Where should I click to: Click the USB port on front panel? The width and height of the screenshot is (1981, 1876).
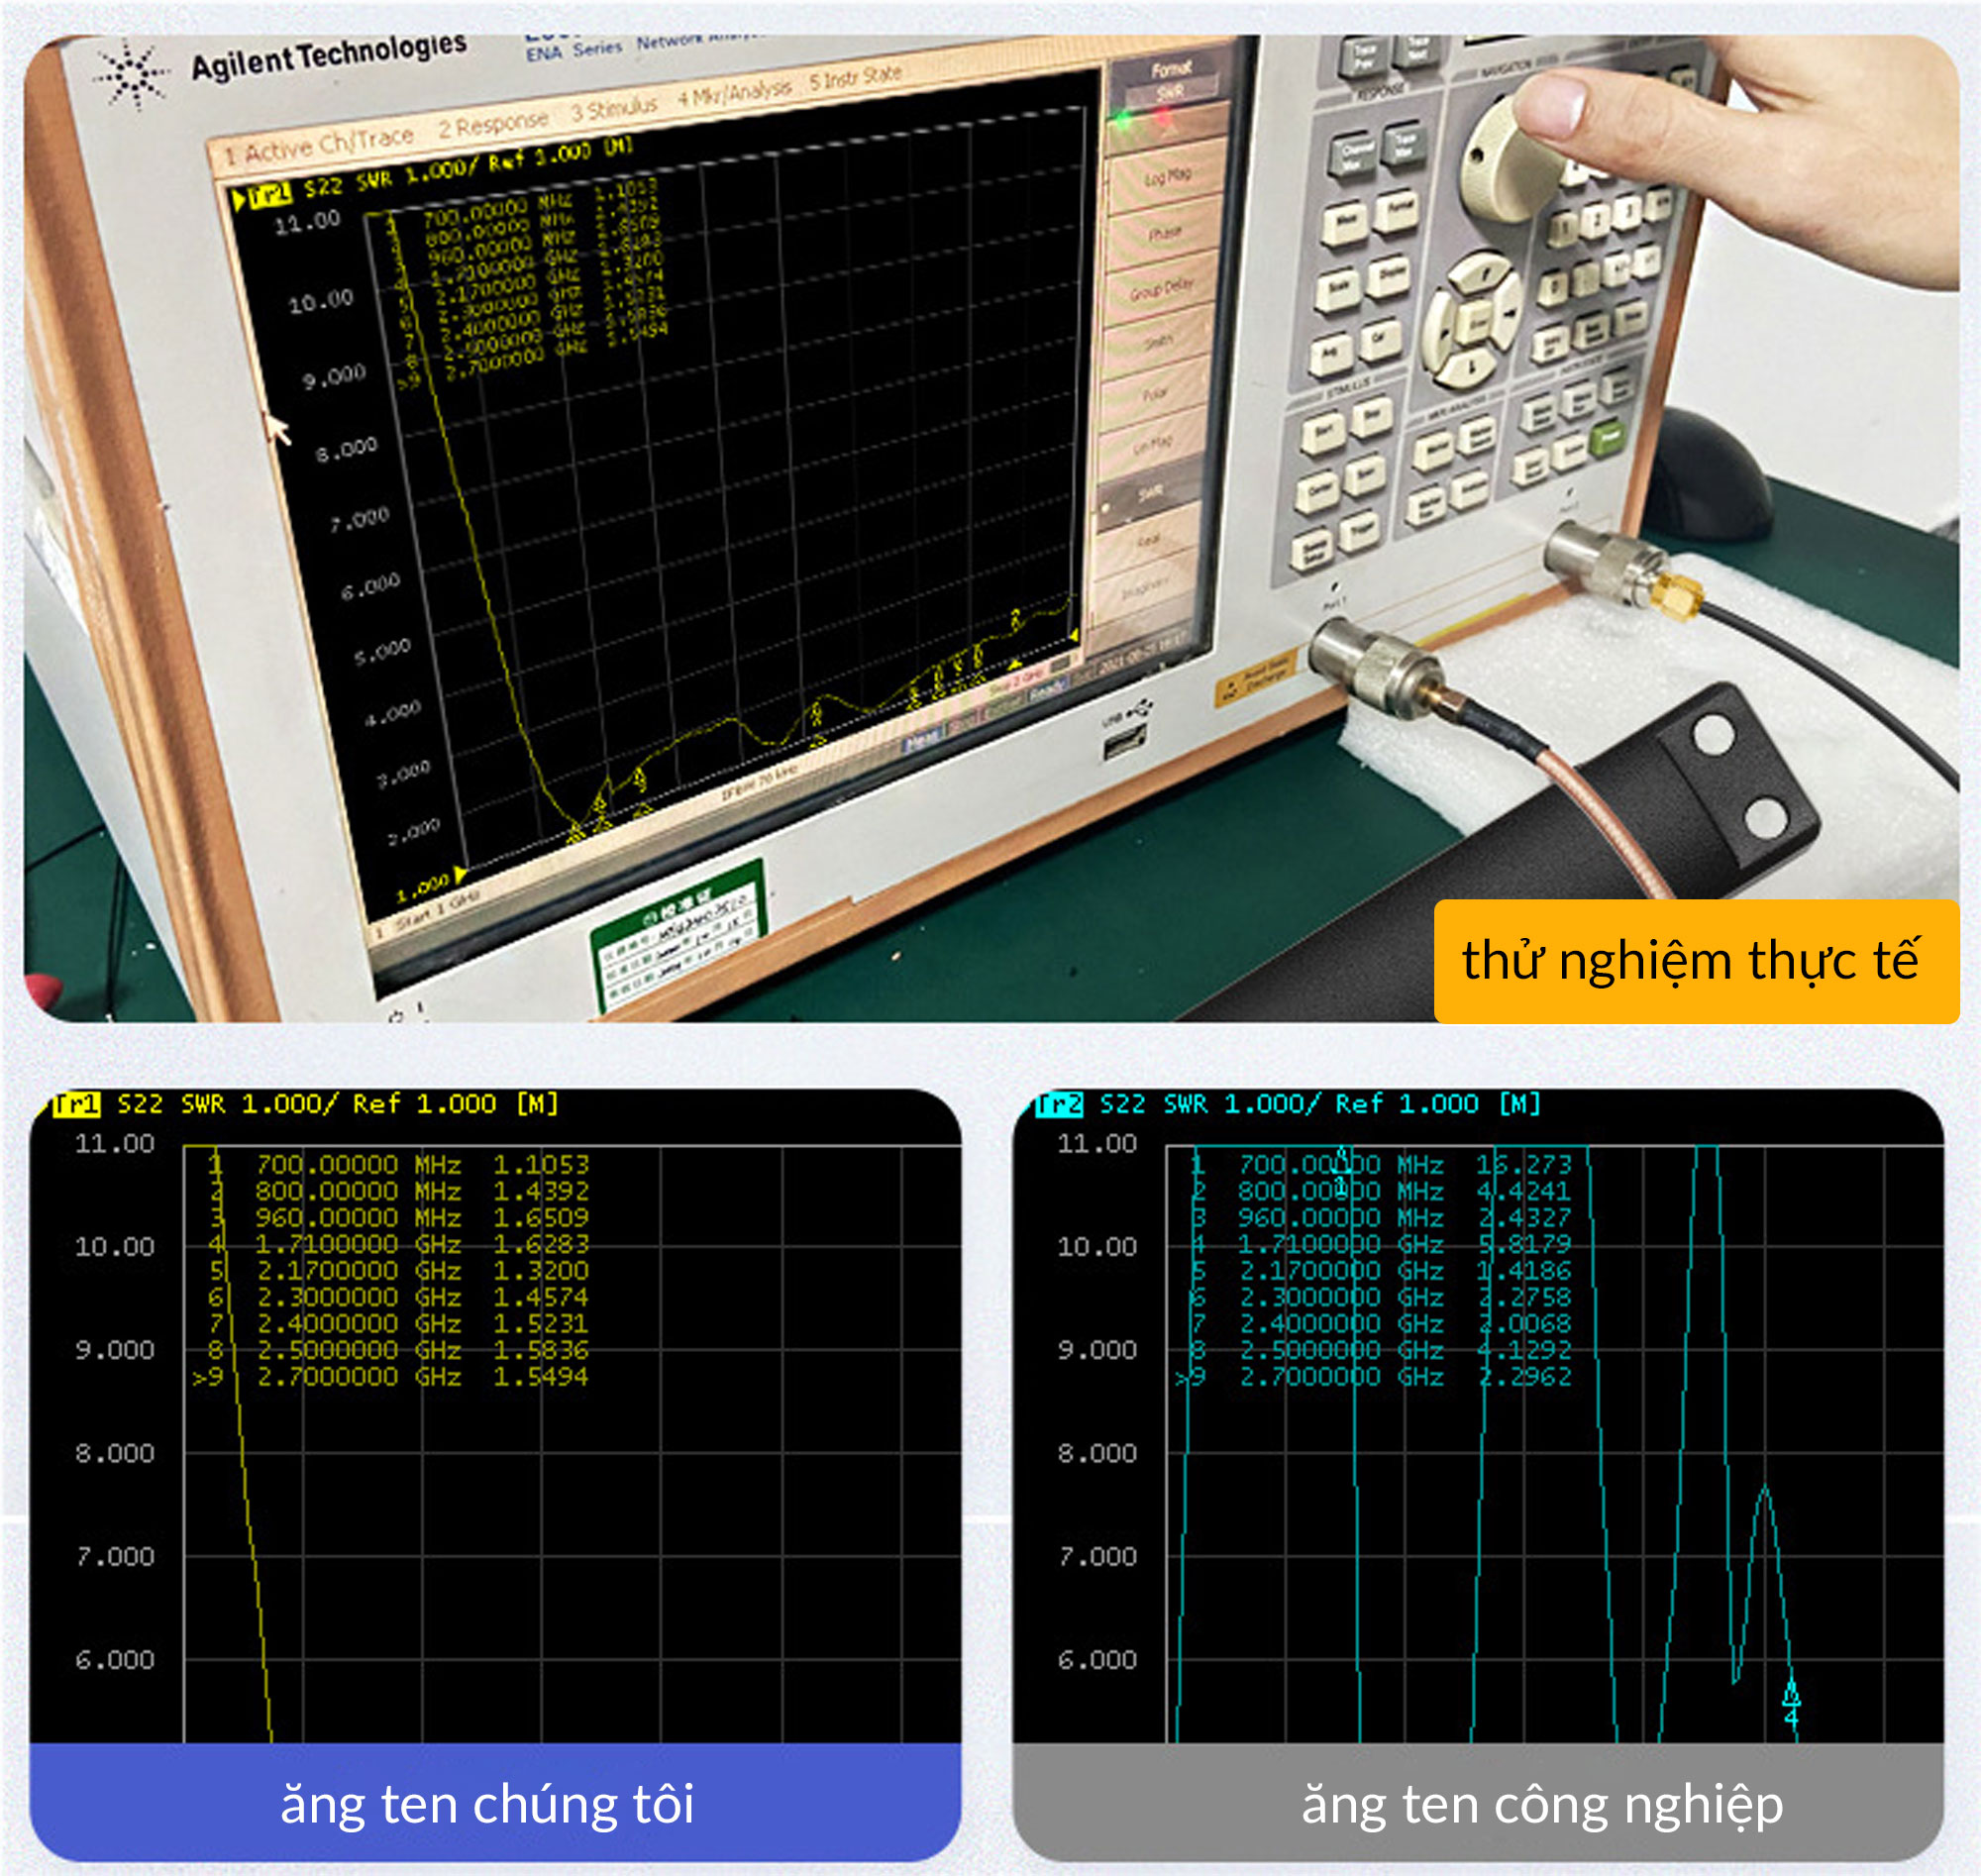pyautogui.click(x=1125, y=744)
